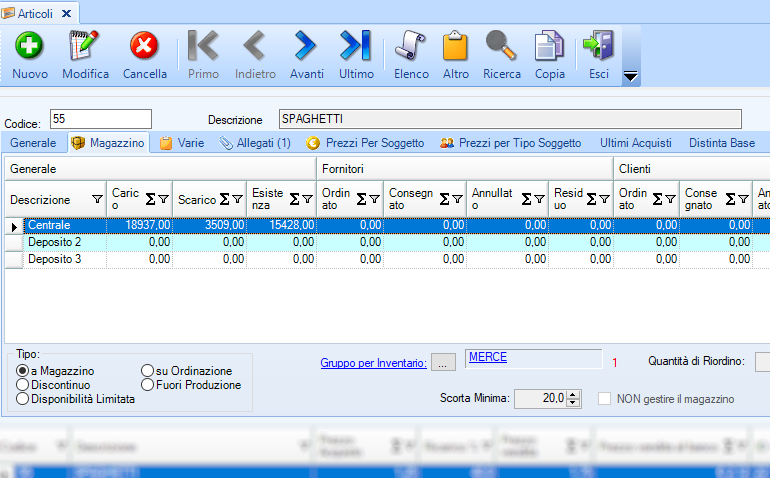Click the 'Gruppo per Inventario' browse button

(x=443, y=363)
